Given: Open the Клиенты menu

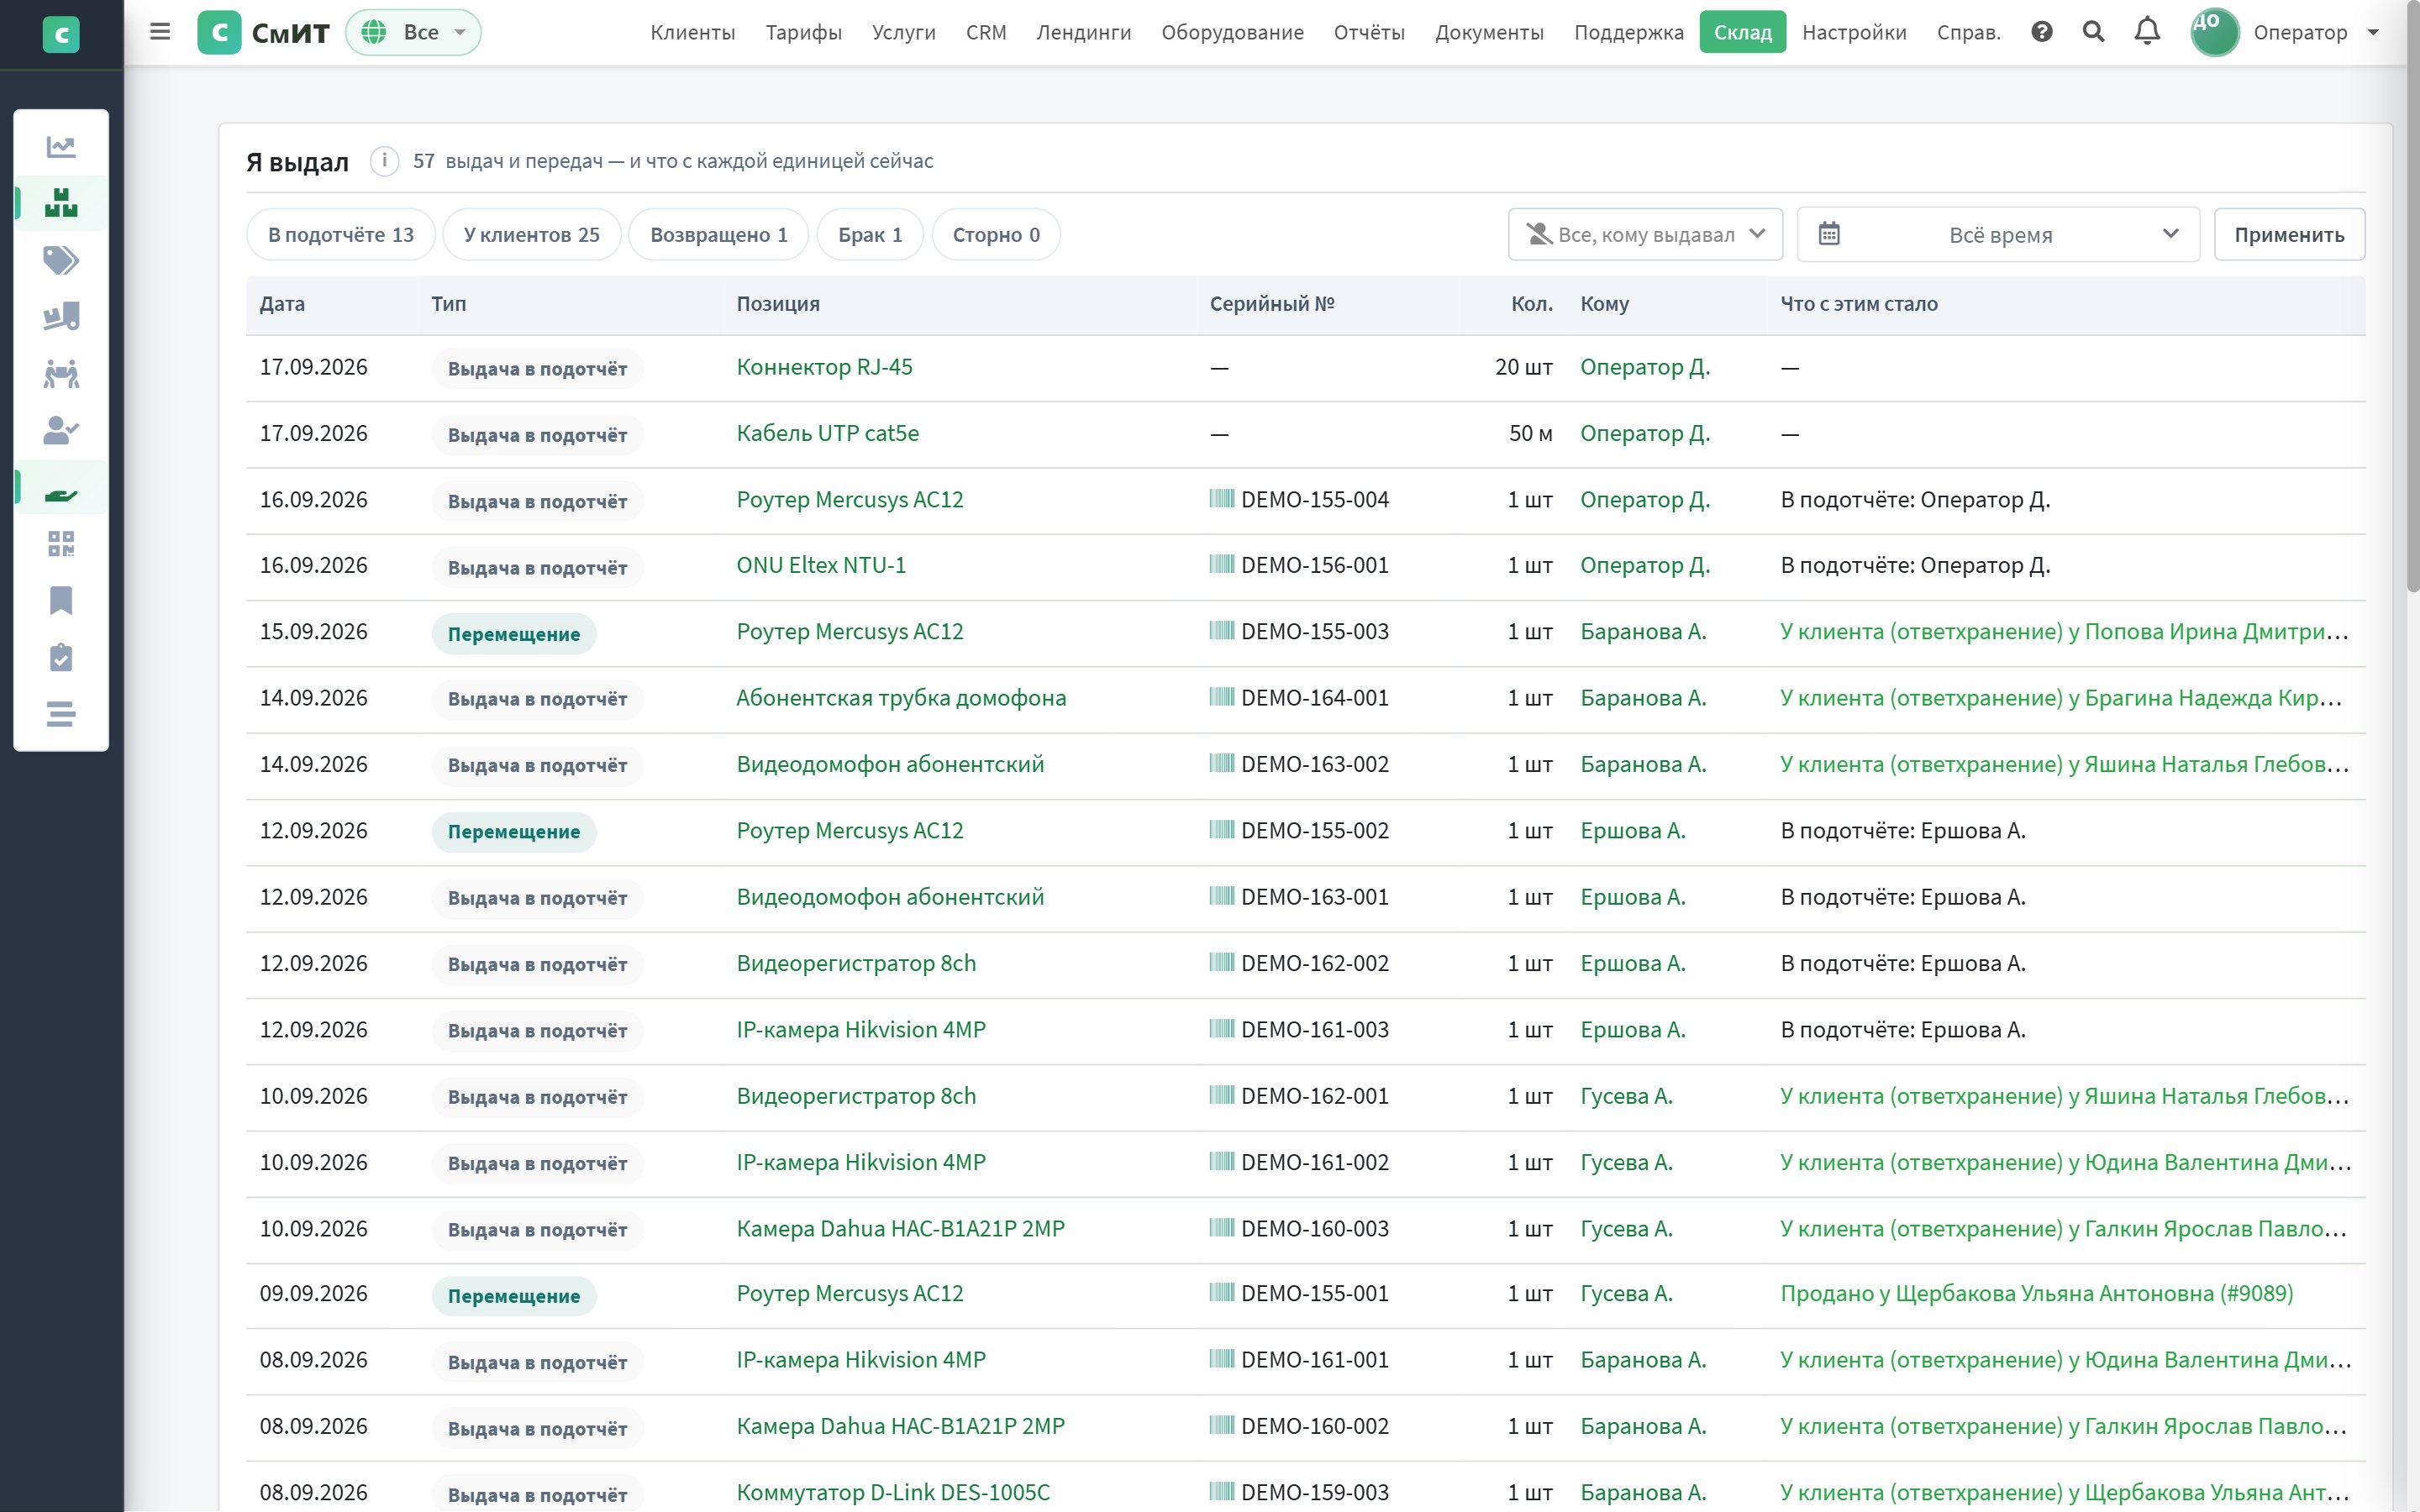Looking at the screenshot, I should click(x=692, y=32).
